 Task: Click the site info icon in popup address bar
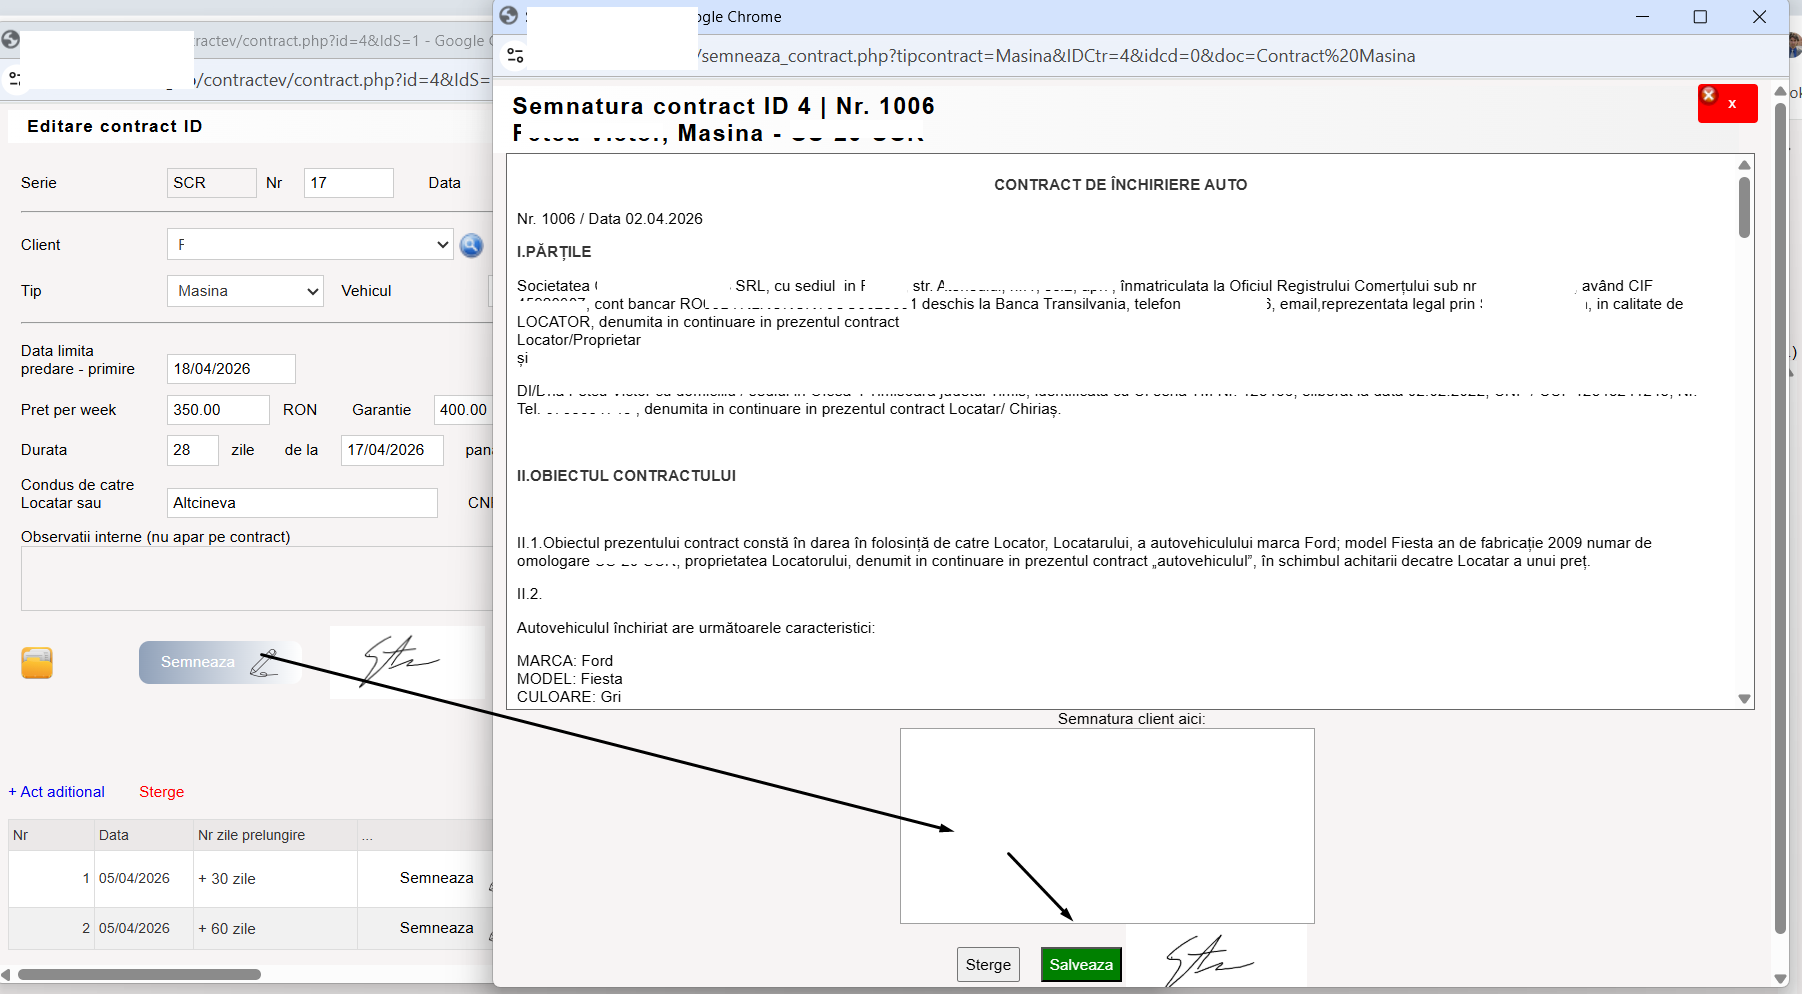pyautogui.click(x=516, y=56)
